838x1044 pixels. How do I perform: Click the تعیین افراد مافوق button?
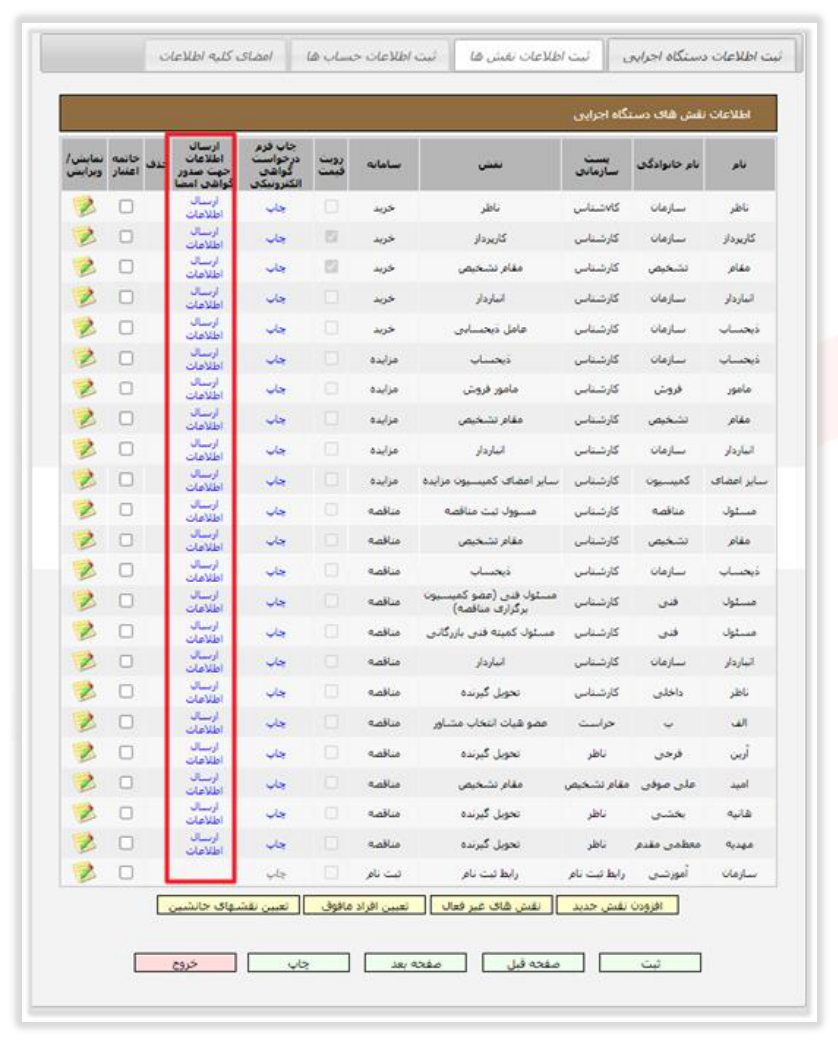(364, 906)
